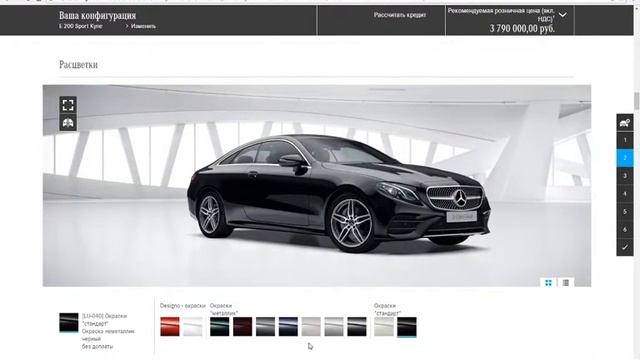The image size is (640, 360).
Task: Go to configuration step 3
Action: click(624, 176)
